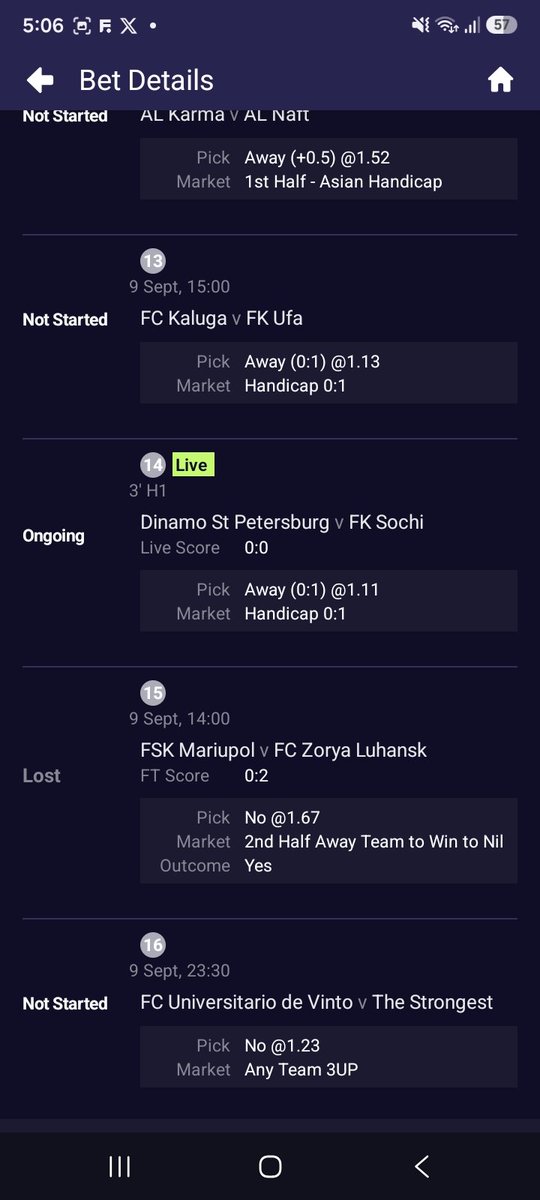Tap the number 15 bet badge
540x1200 pixels.
(153, 693)
